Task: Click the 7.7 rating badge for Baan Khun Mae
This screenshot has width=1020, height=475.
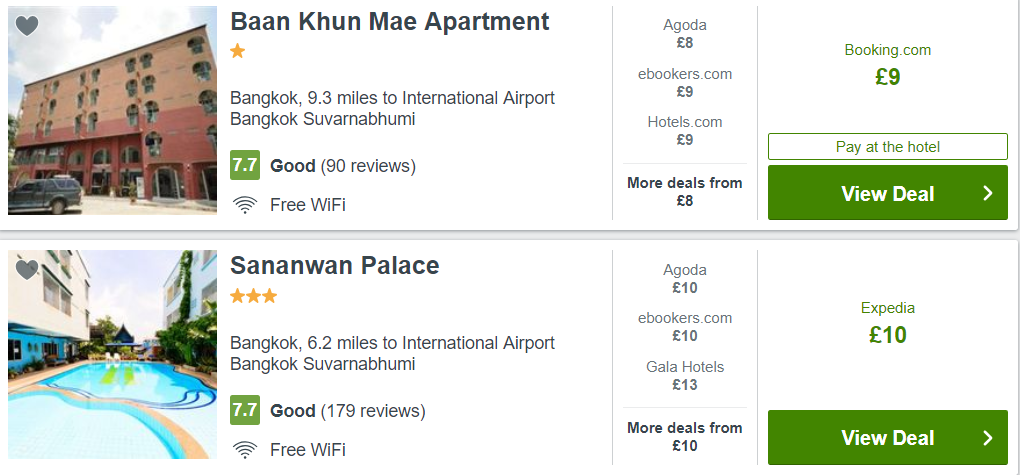Action: coord(245,165)
